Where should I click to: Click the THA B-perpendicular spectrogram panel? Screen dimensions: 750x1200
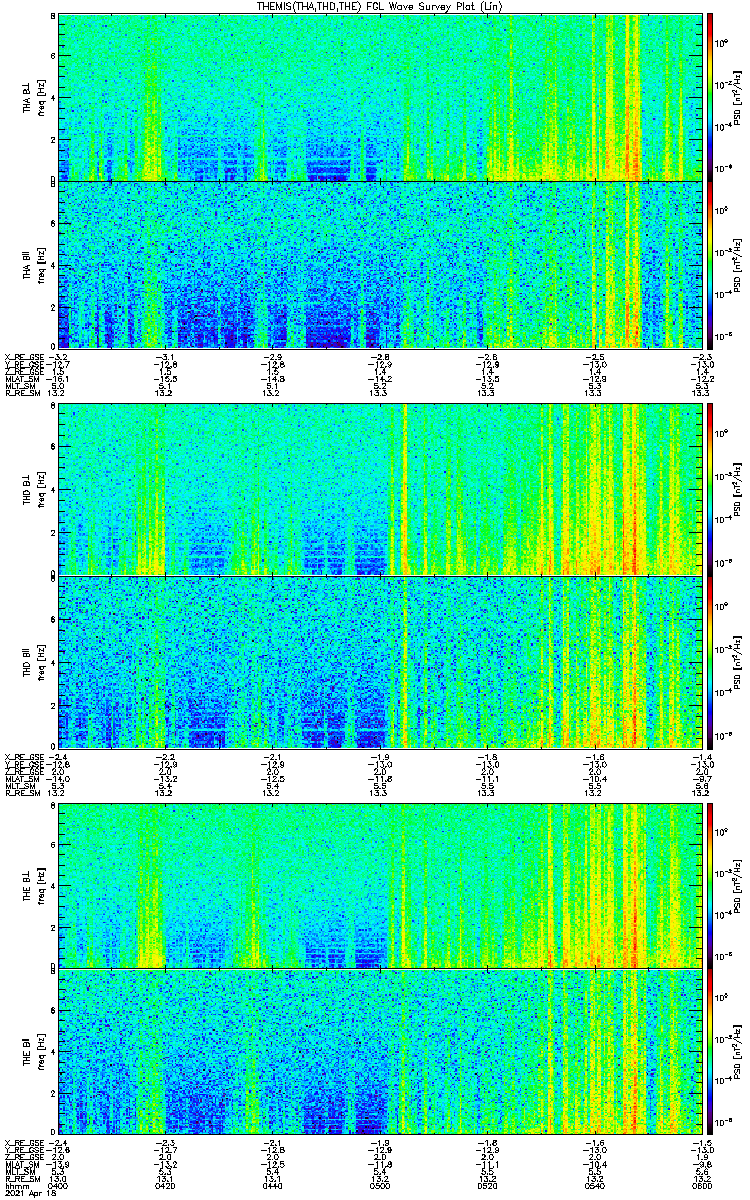tap(380, 97)
